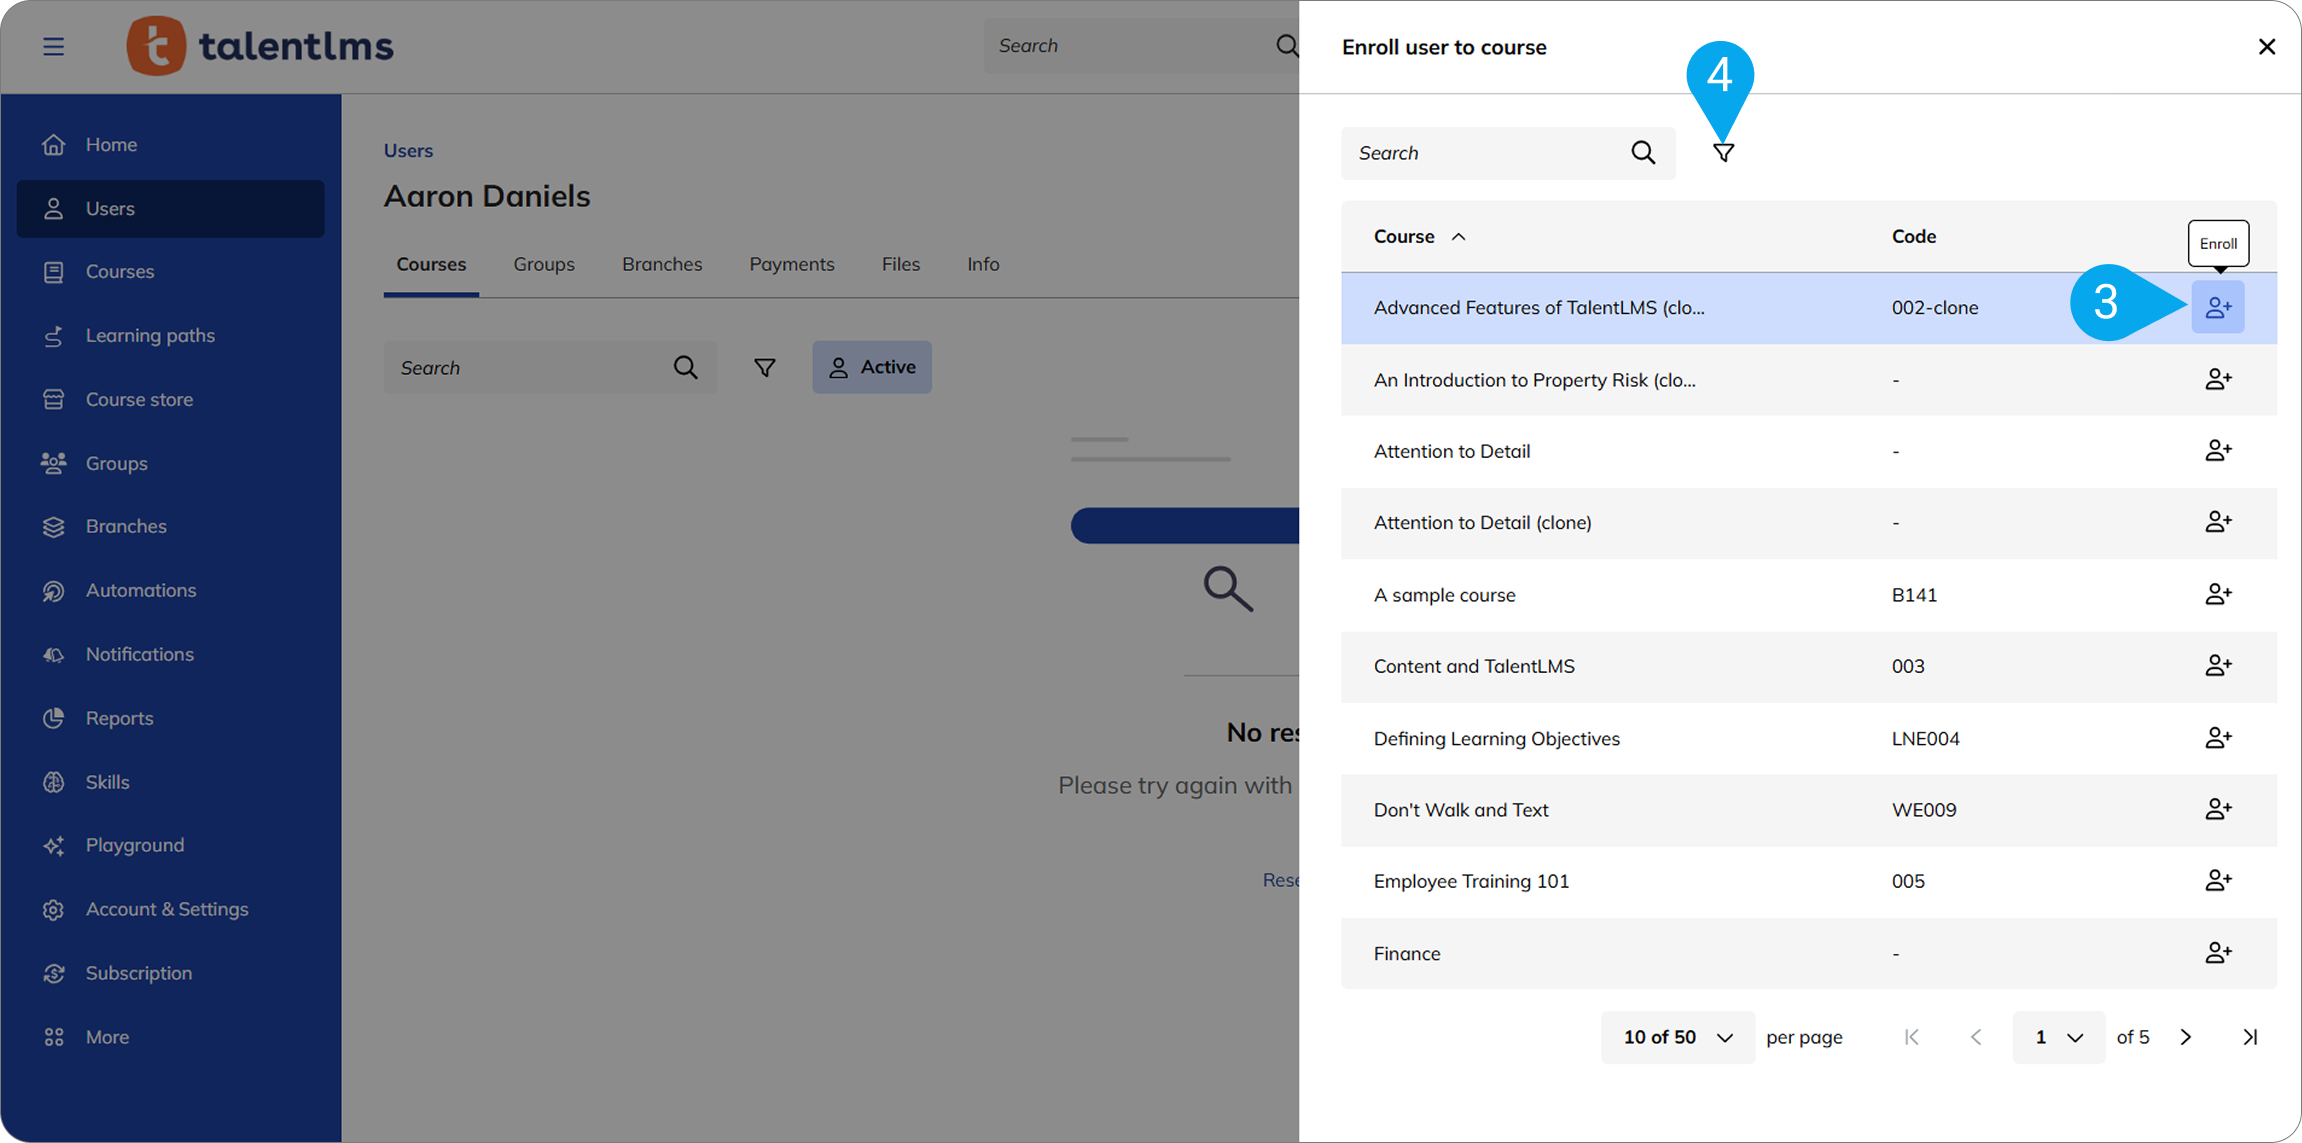Click enroll icon for A sample course
Screen dimensions: 2302x1143
coord(2218,595)
